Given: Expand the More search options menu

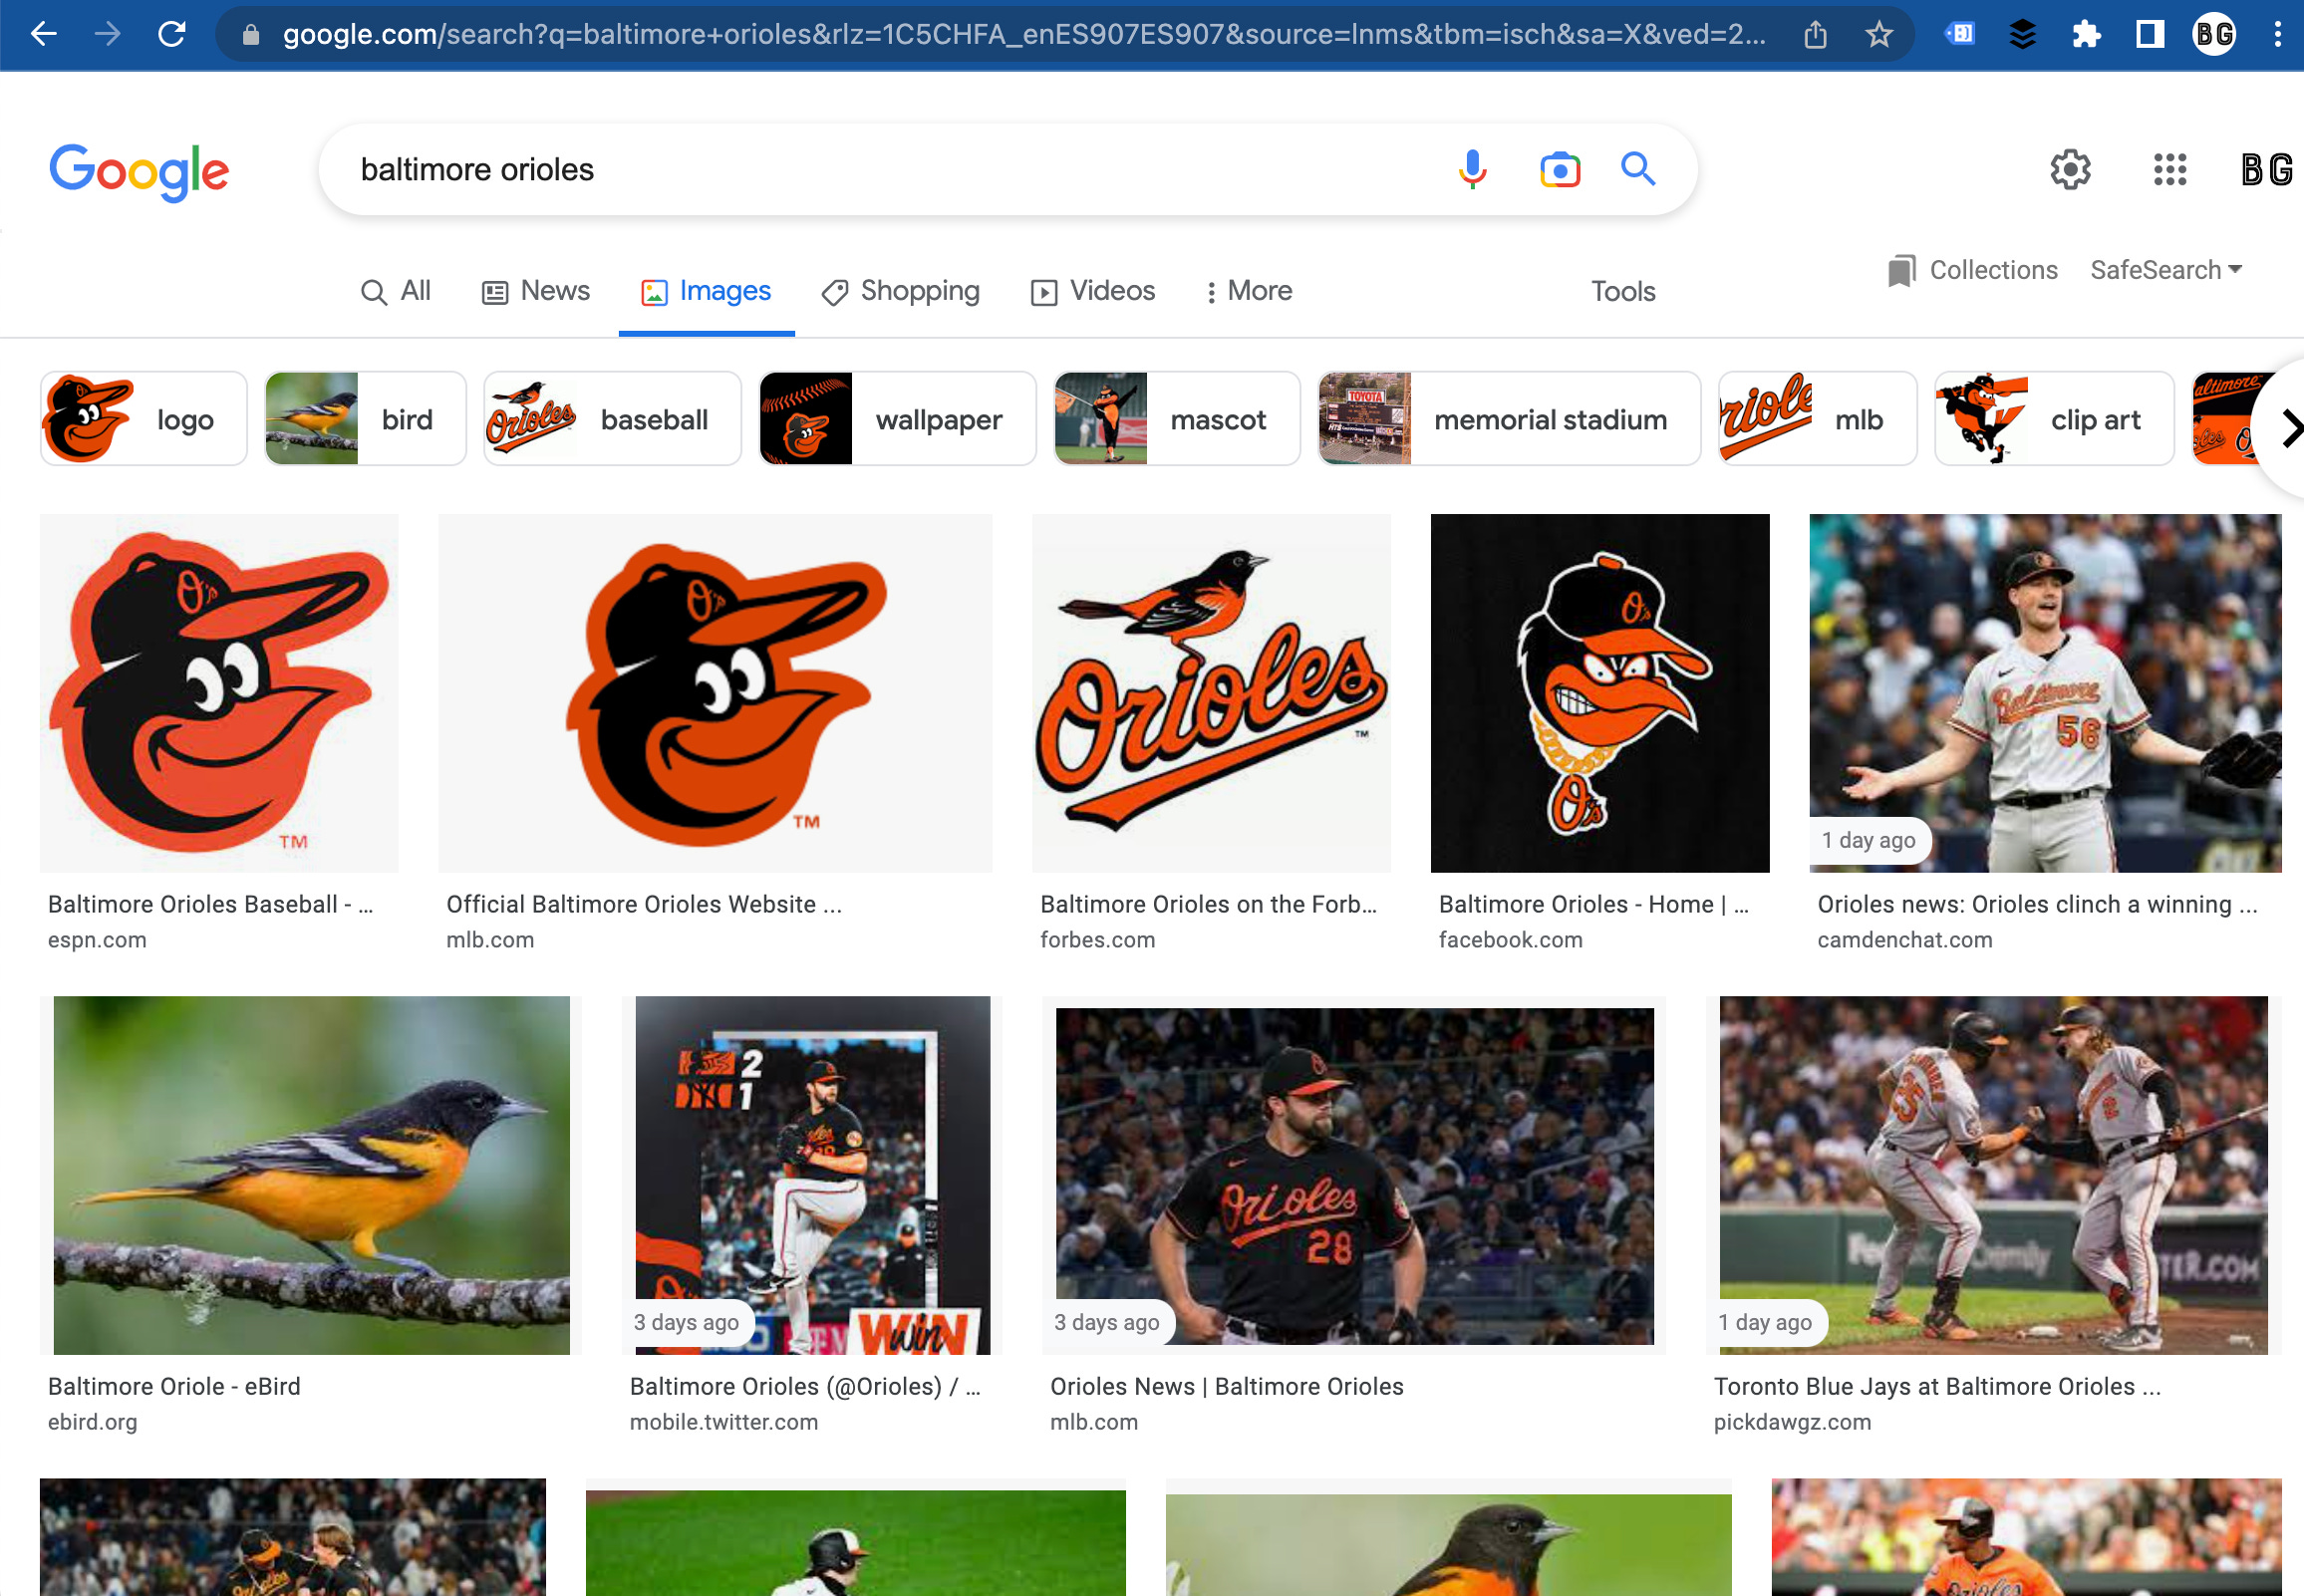Looking at the screenshot, I should [x=1249, y=291].
